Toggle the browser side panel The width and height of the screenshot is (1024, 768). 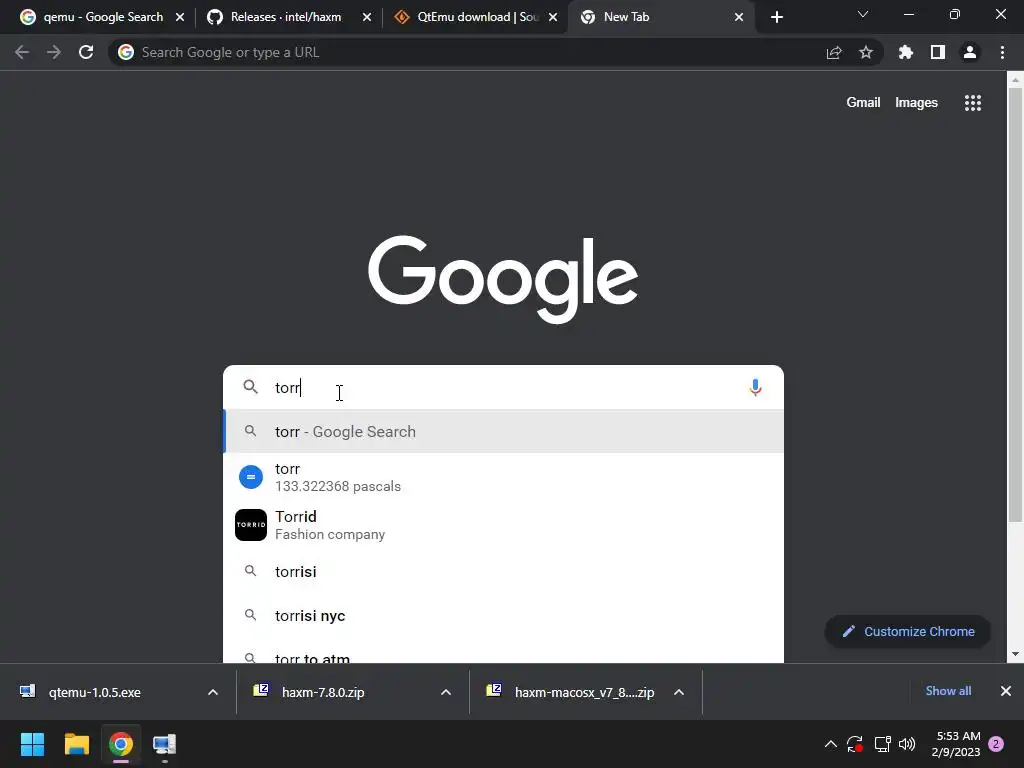[x=938, y=52]
